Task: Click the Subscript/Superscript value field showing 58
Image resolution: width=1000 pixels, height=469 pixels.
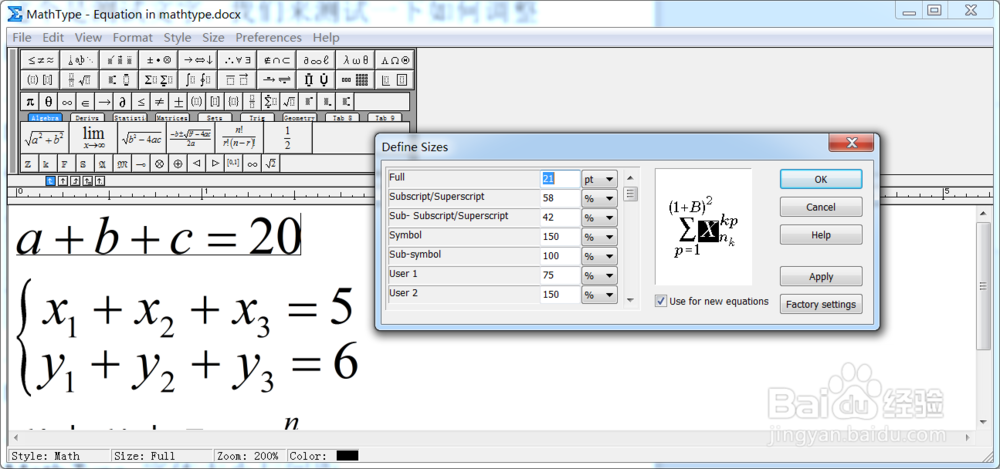Action: [x=561, y=198]
